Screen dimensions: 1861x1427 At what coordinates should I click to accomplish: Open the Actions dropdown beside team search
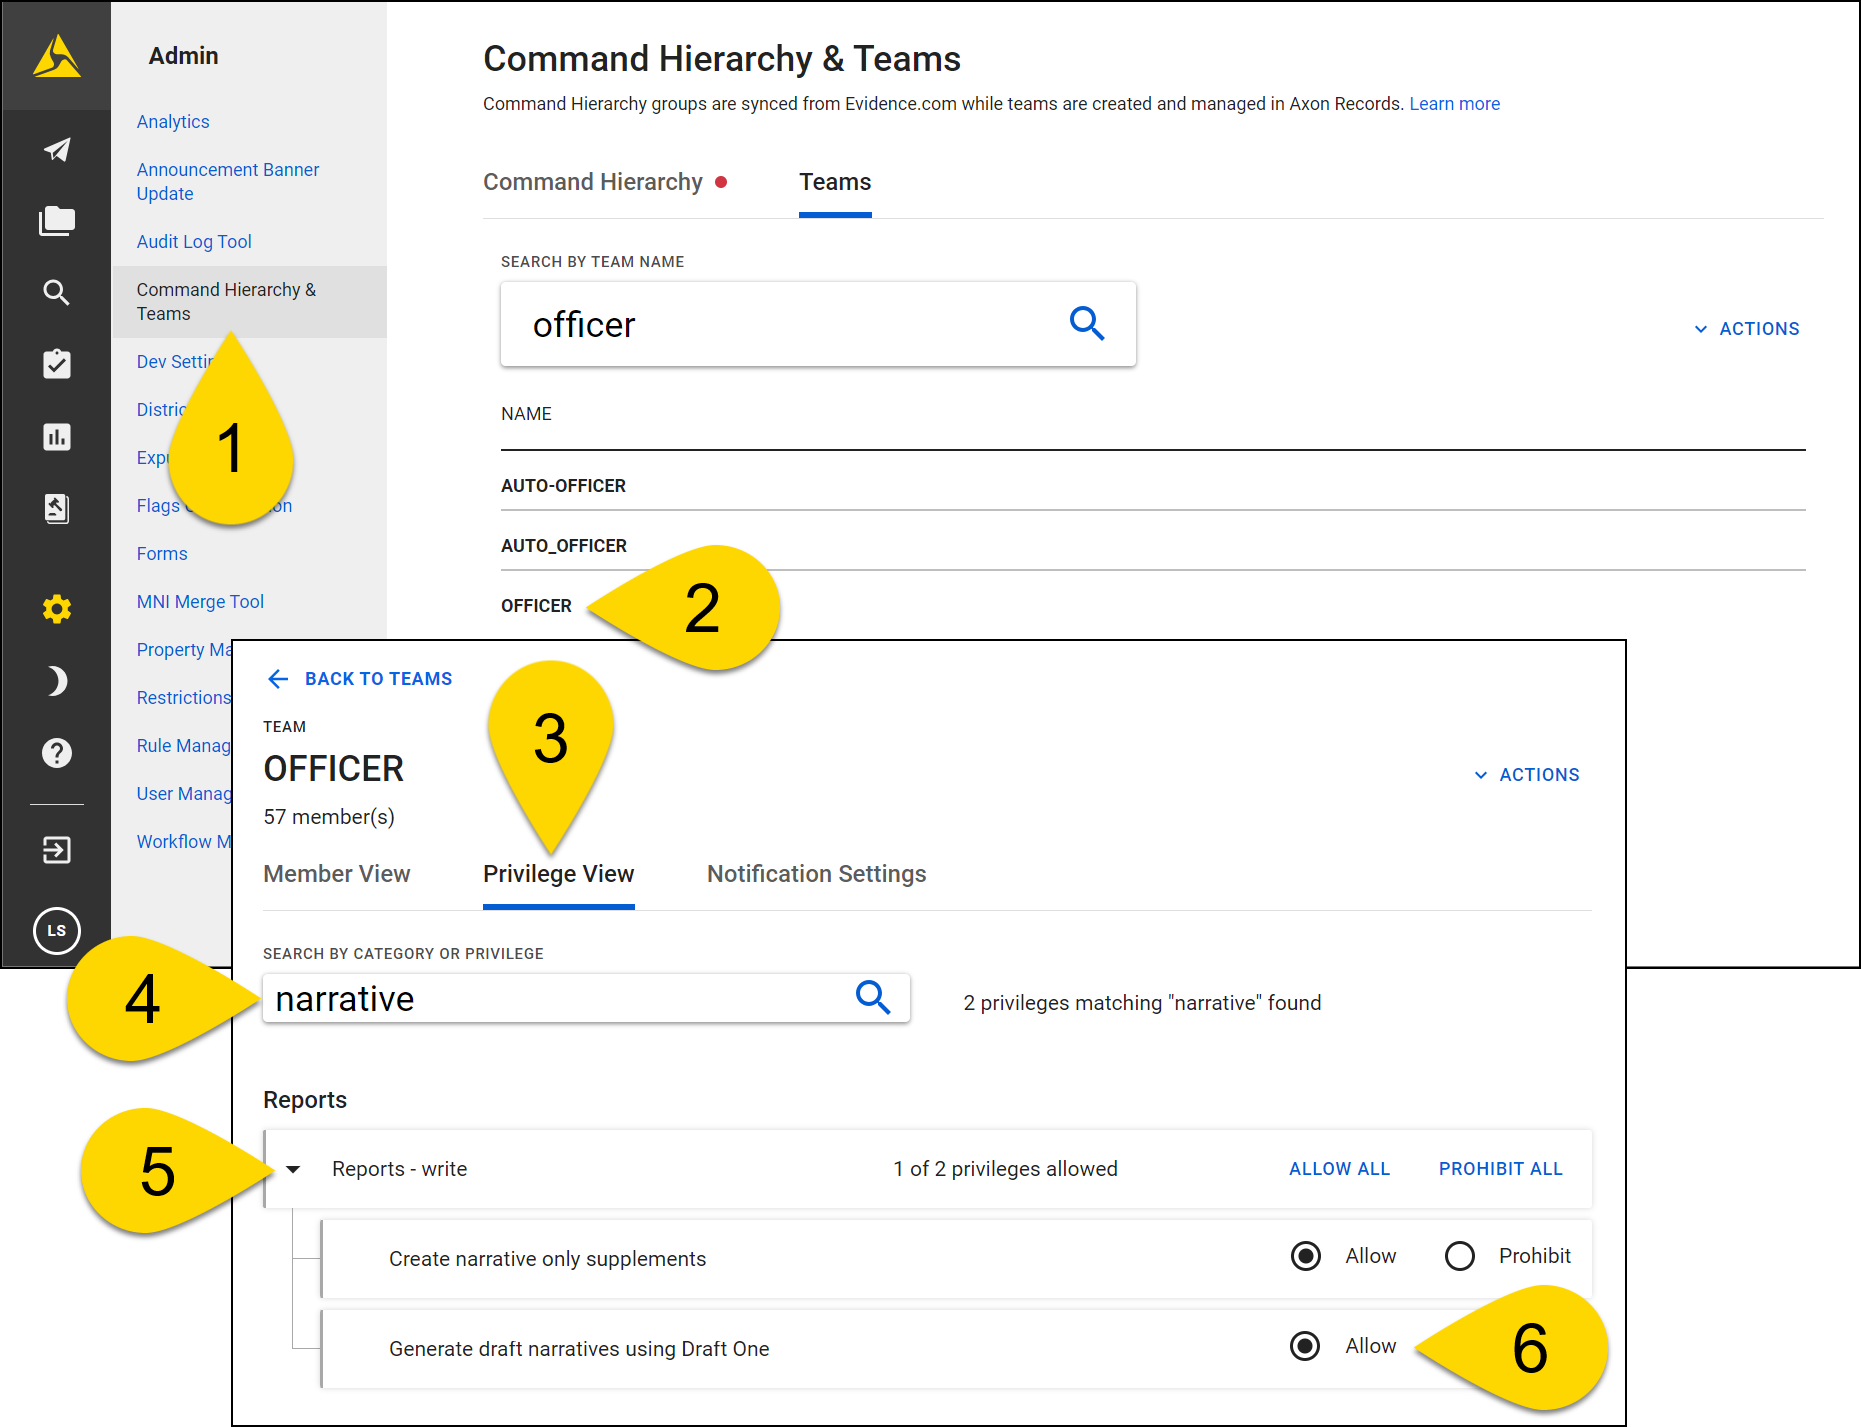tap(1746, 329)
